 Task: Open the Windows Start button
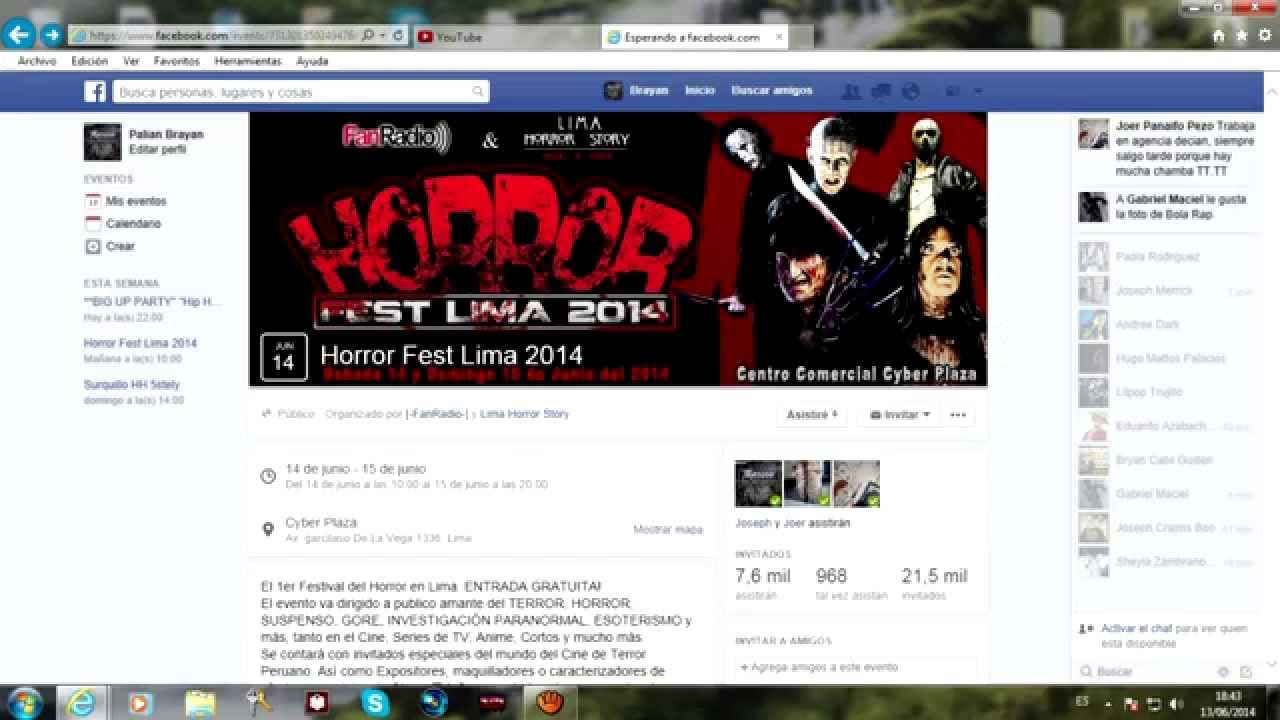(24, 703)
